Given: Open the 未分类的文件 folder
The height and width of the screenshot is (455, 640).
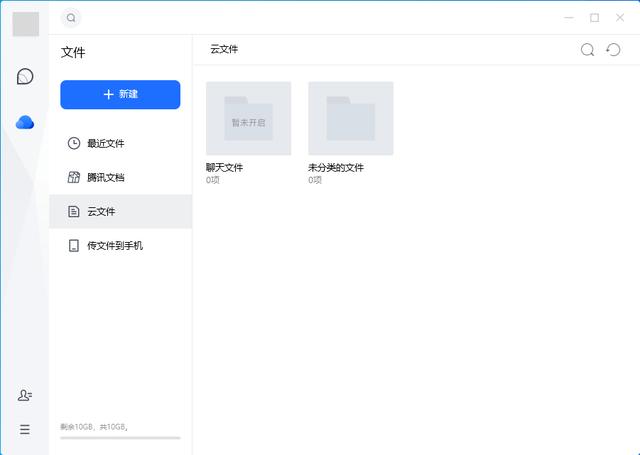Looking at the screenshot, I should coord(350,119).
